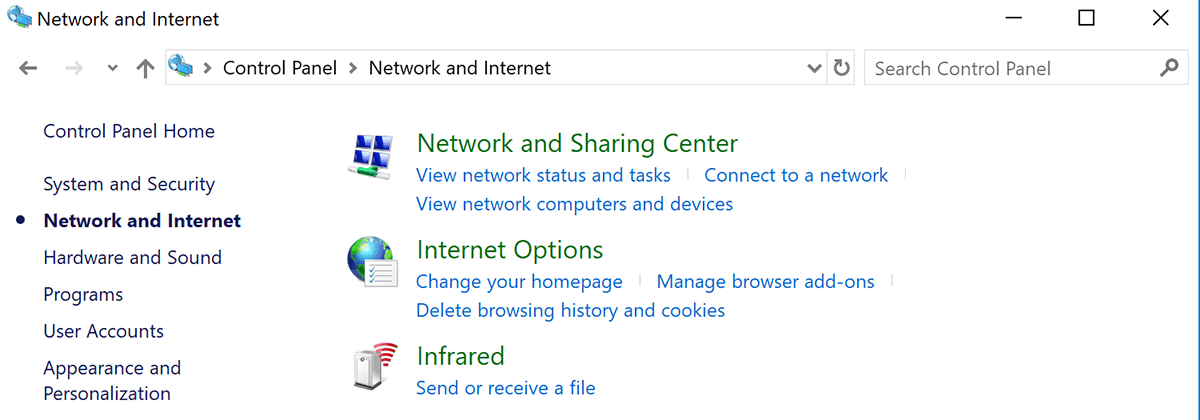Click Delete browsing history and cookies
The image size is (1200, 420).
570,310
